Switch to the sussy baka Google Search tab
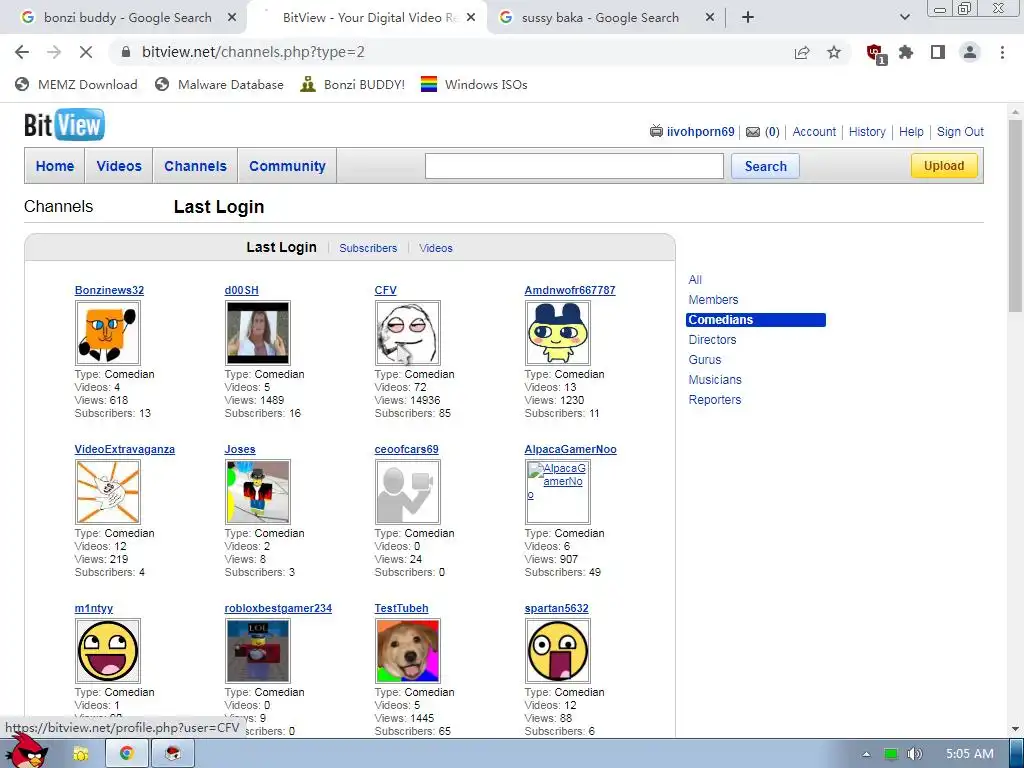 598,18
